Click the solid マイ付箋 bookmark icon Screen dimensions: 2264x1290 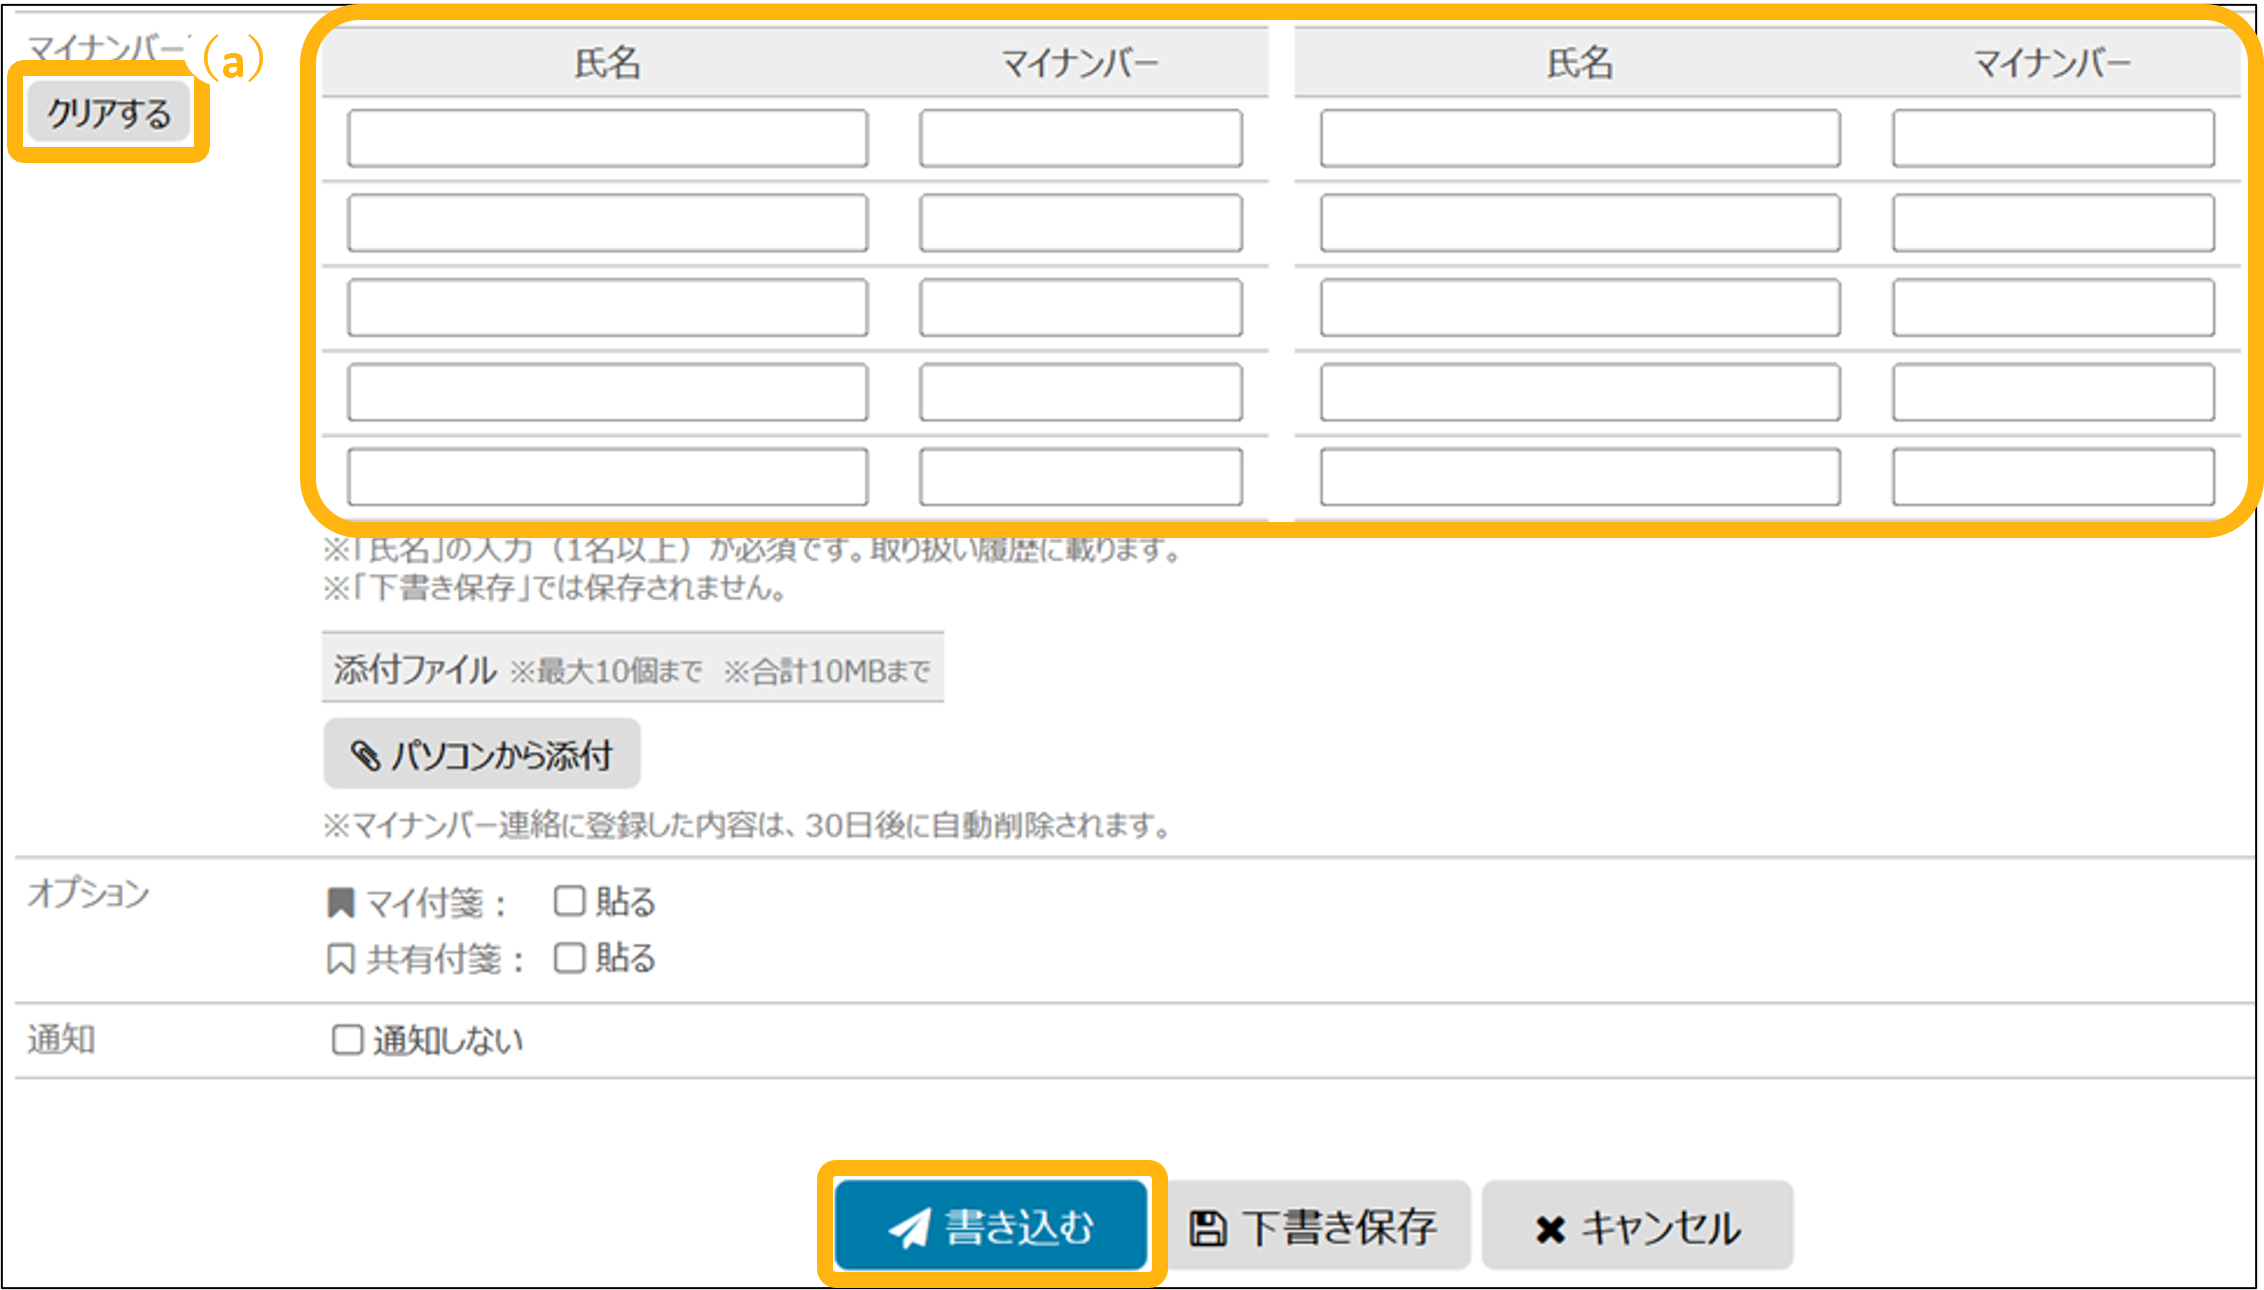341,903
